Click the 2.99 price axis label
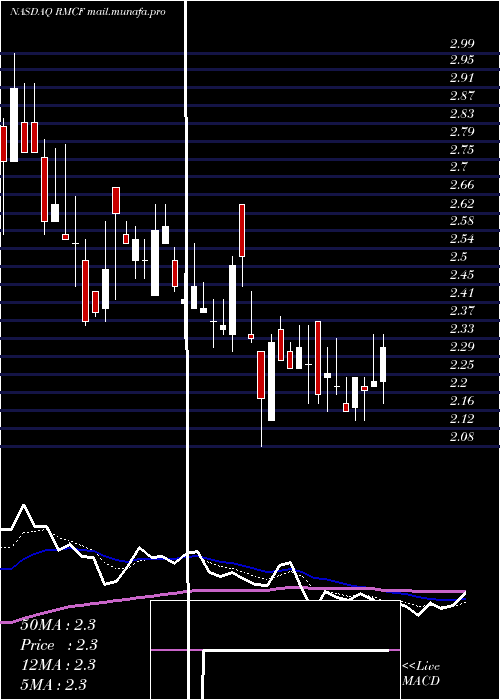The width and height of the screenshot is (500, 700). (462, 44)
